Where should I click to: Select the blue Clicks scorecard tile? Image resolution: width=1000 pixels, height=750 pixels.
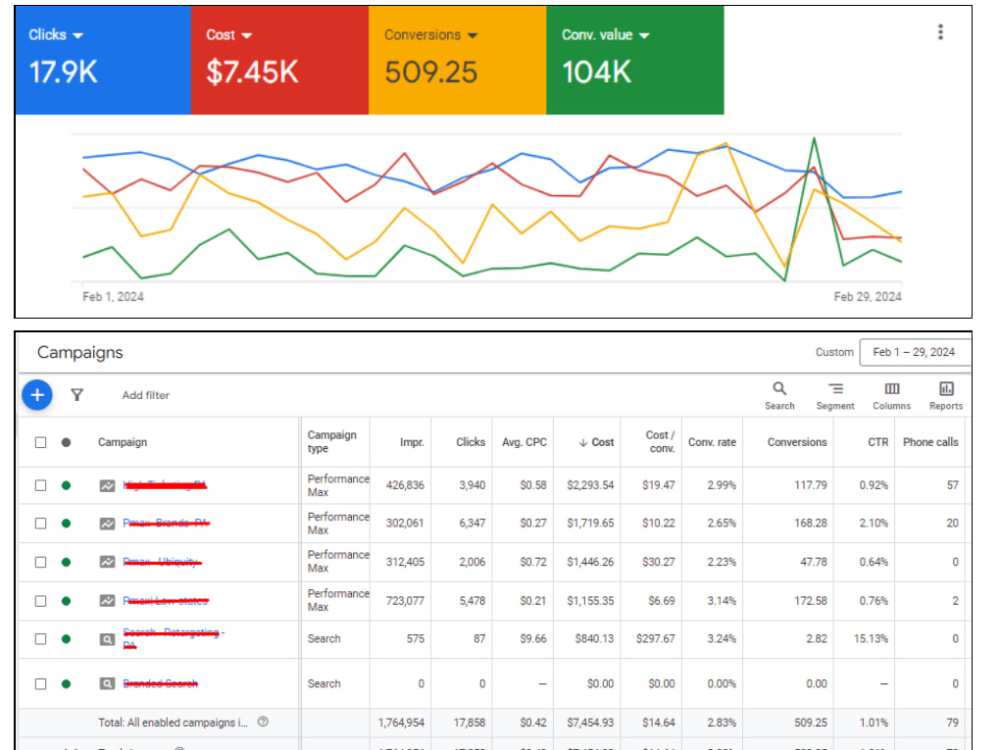(103, 61)
